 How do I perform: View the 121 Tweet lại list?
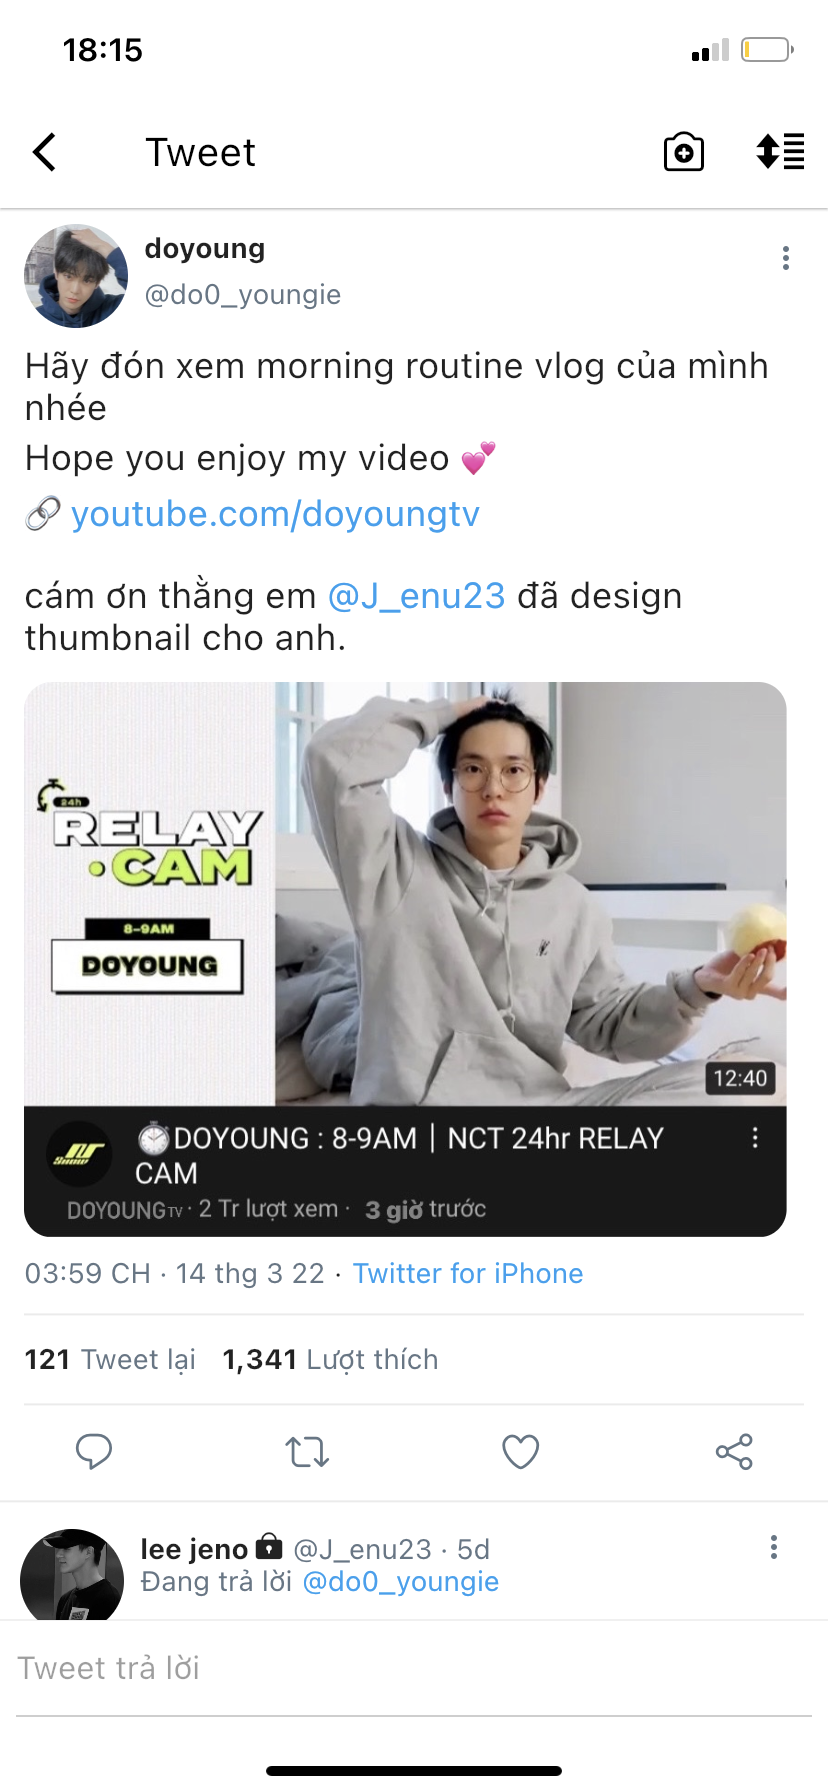point(110,1360)
